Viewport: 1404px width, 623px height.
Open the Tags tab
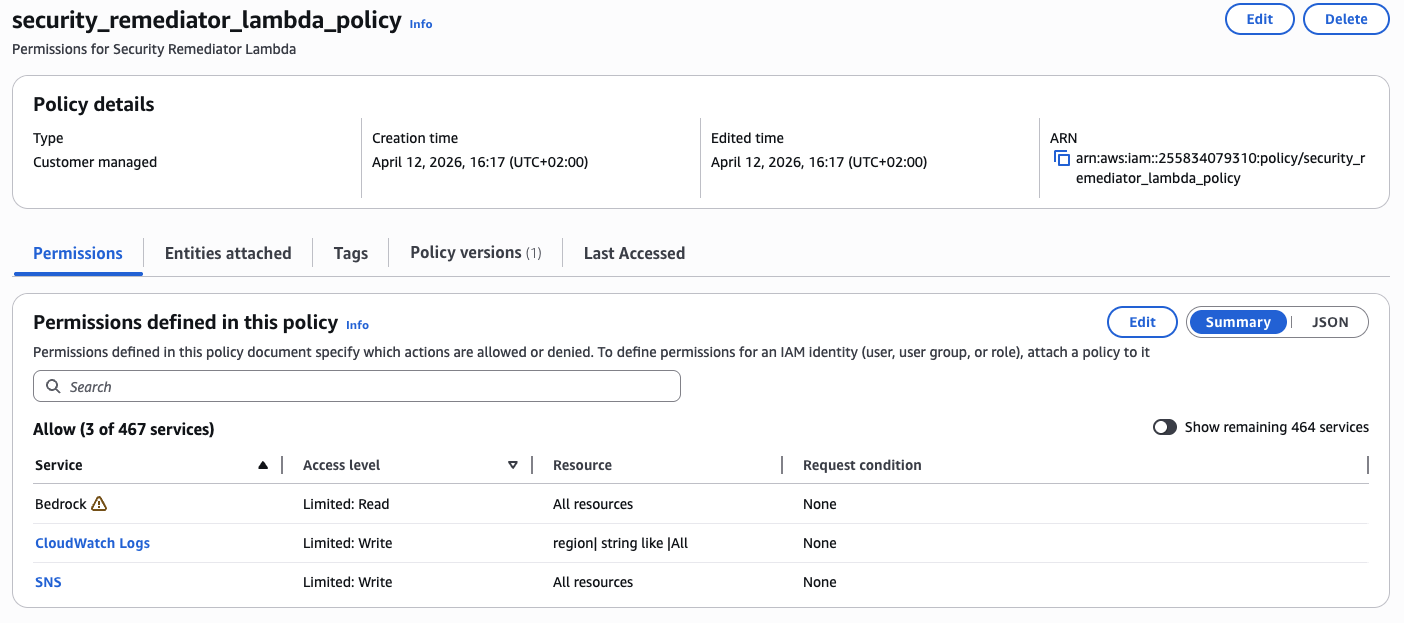coord(350,253)
